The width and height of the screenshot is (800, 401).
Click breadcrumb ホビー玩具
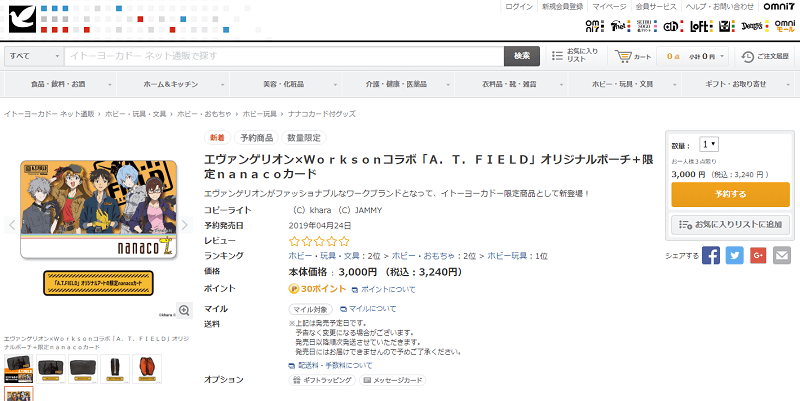[x=260, y=114]
